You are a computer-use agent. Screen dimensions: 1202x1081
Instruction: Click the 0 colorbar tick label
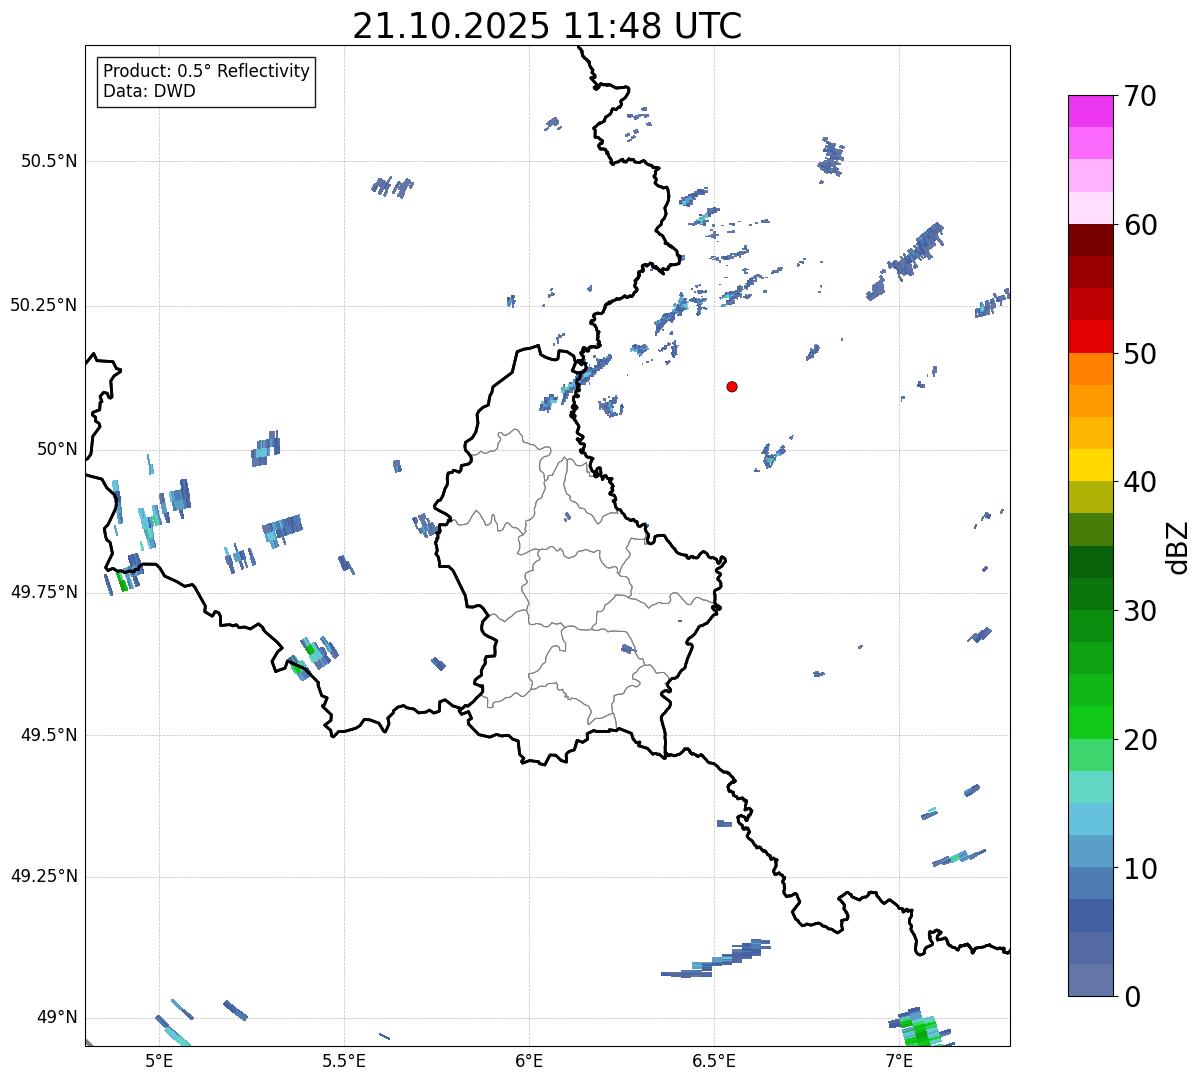coord(1132,997)
